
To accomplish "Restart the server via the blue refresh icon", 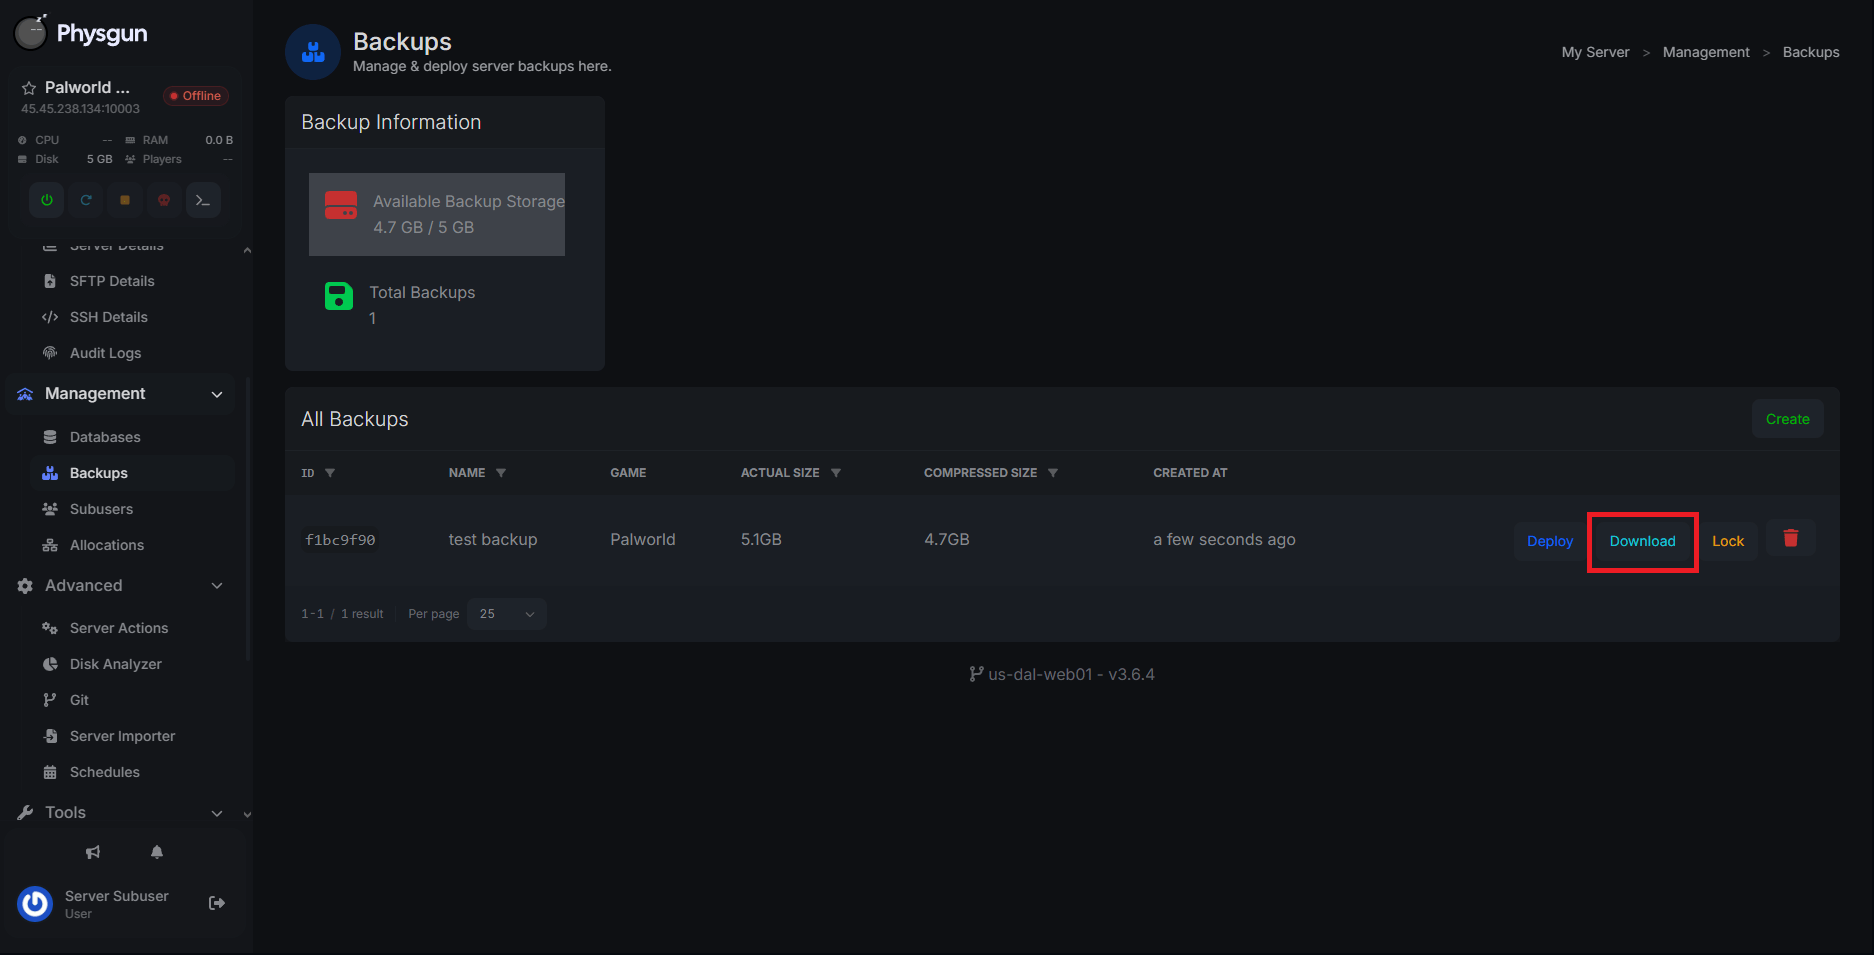I will pyautogui.click(x=86, y=200).
